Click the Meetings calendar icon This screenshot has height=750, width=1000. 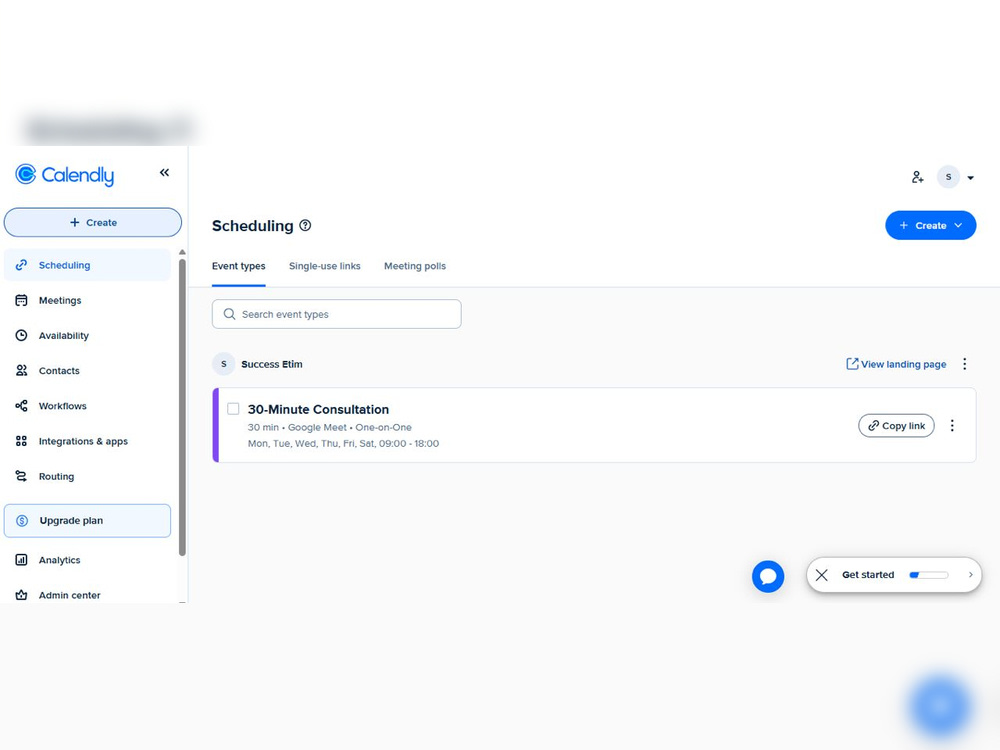(21, 300)
